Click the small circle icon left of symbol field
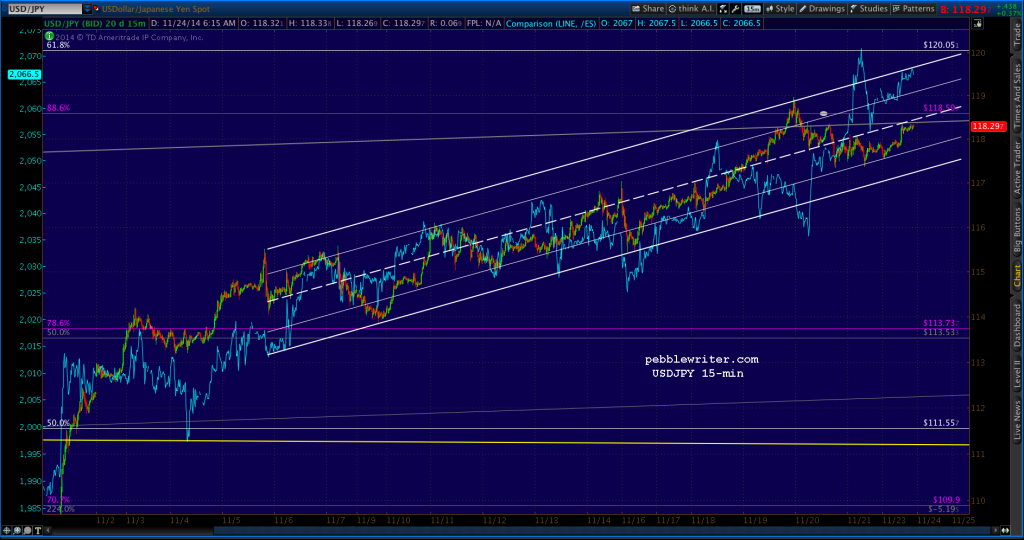This screenshot has height=540, width=1024. tap(3, 9)
